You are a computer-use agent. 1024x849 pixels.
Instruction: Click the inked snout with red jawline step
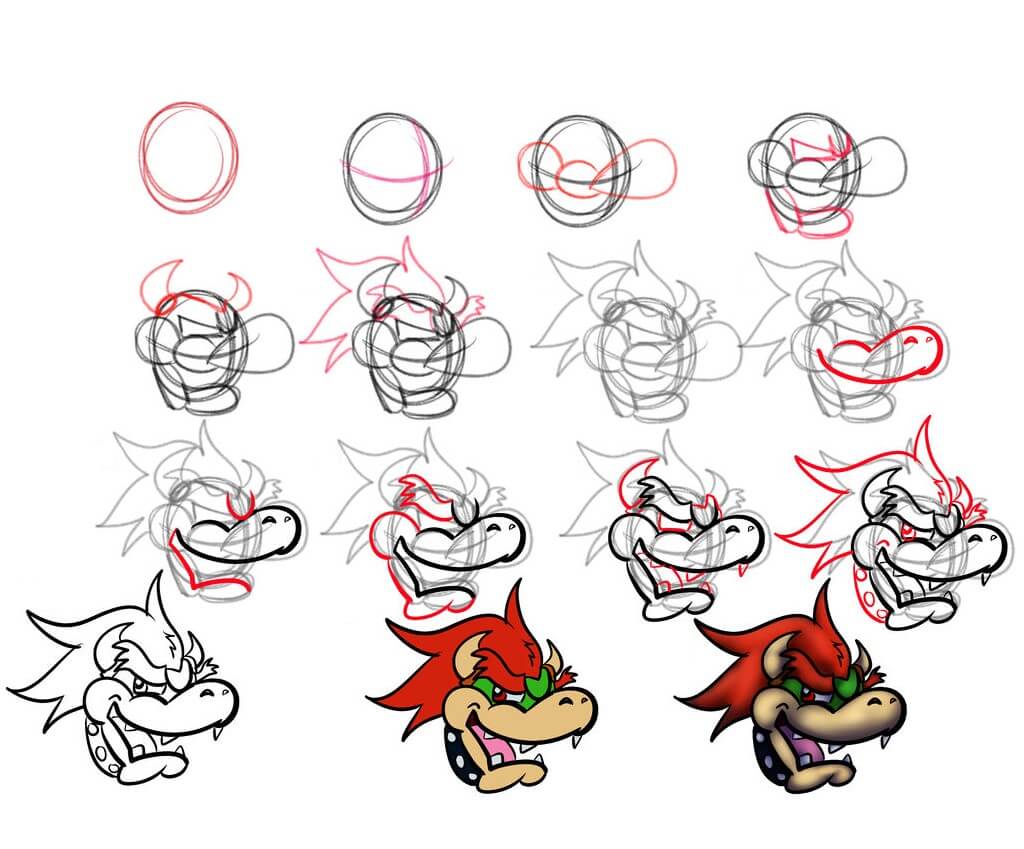(202, 511)
